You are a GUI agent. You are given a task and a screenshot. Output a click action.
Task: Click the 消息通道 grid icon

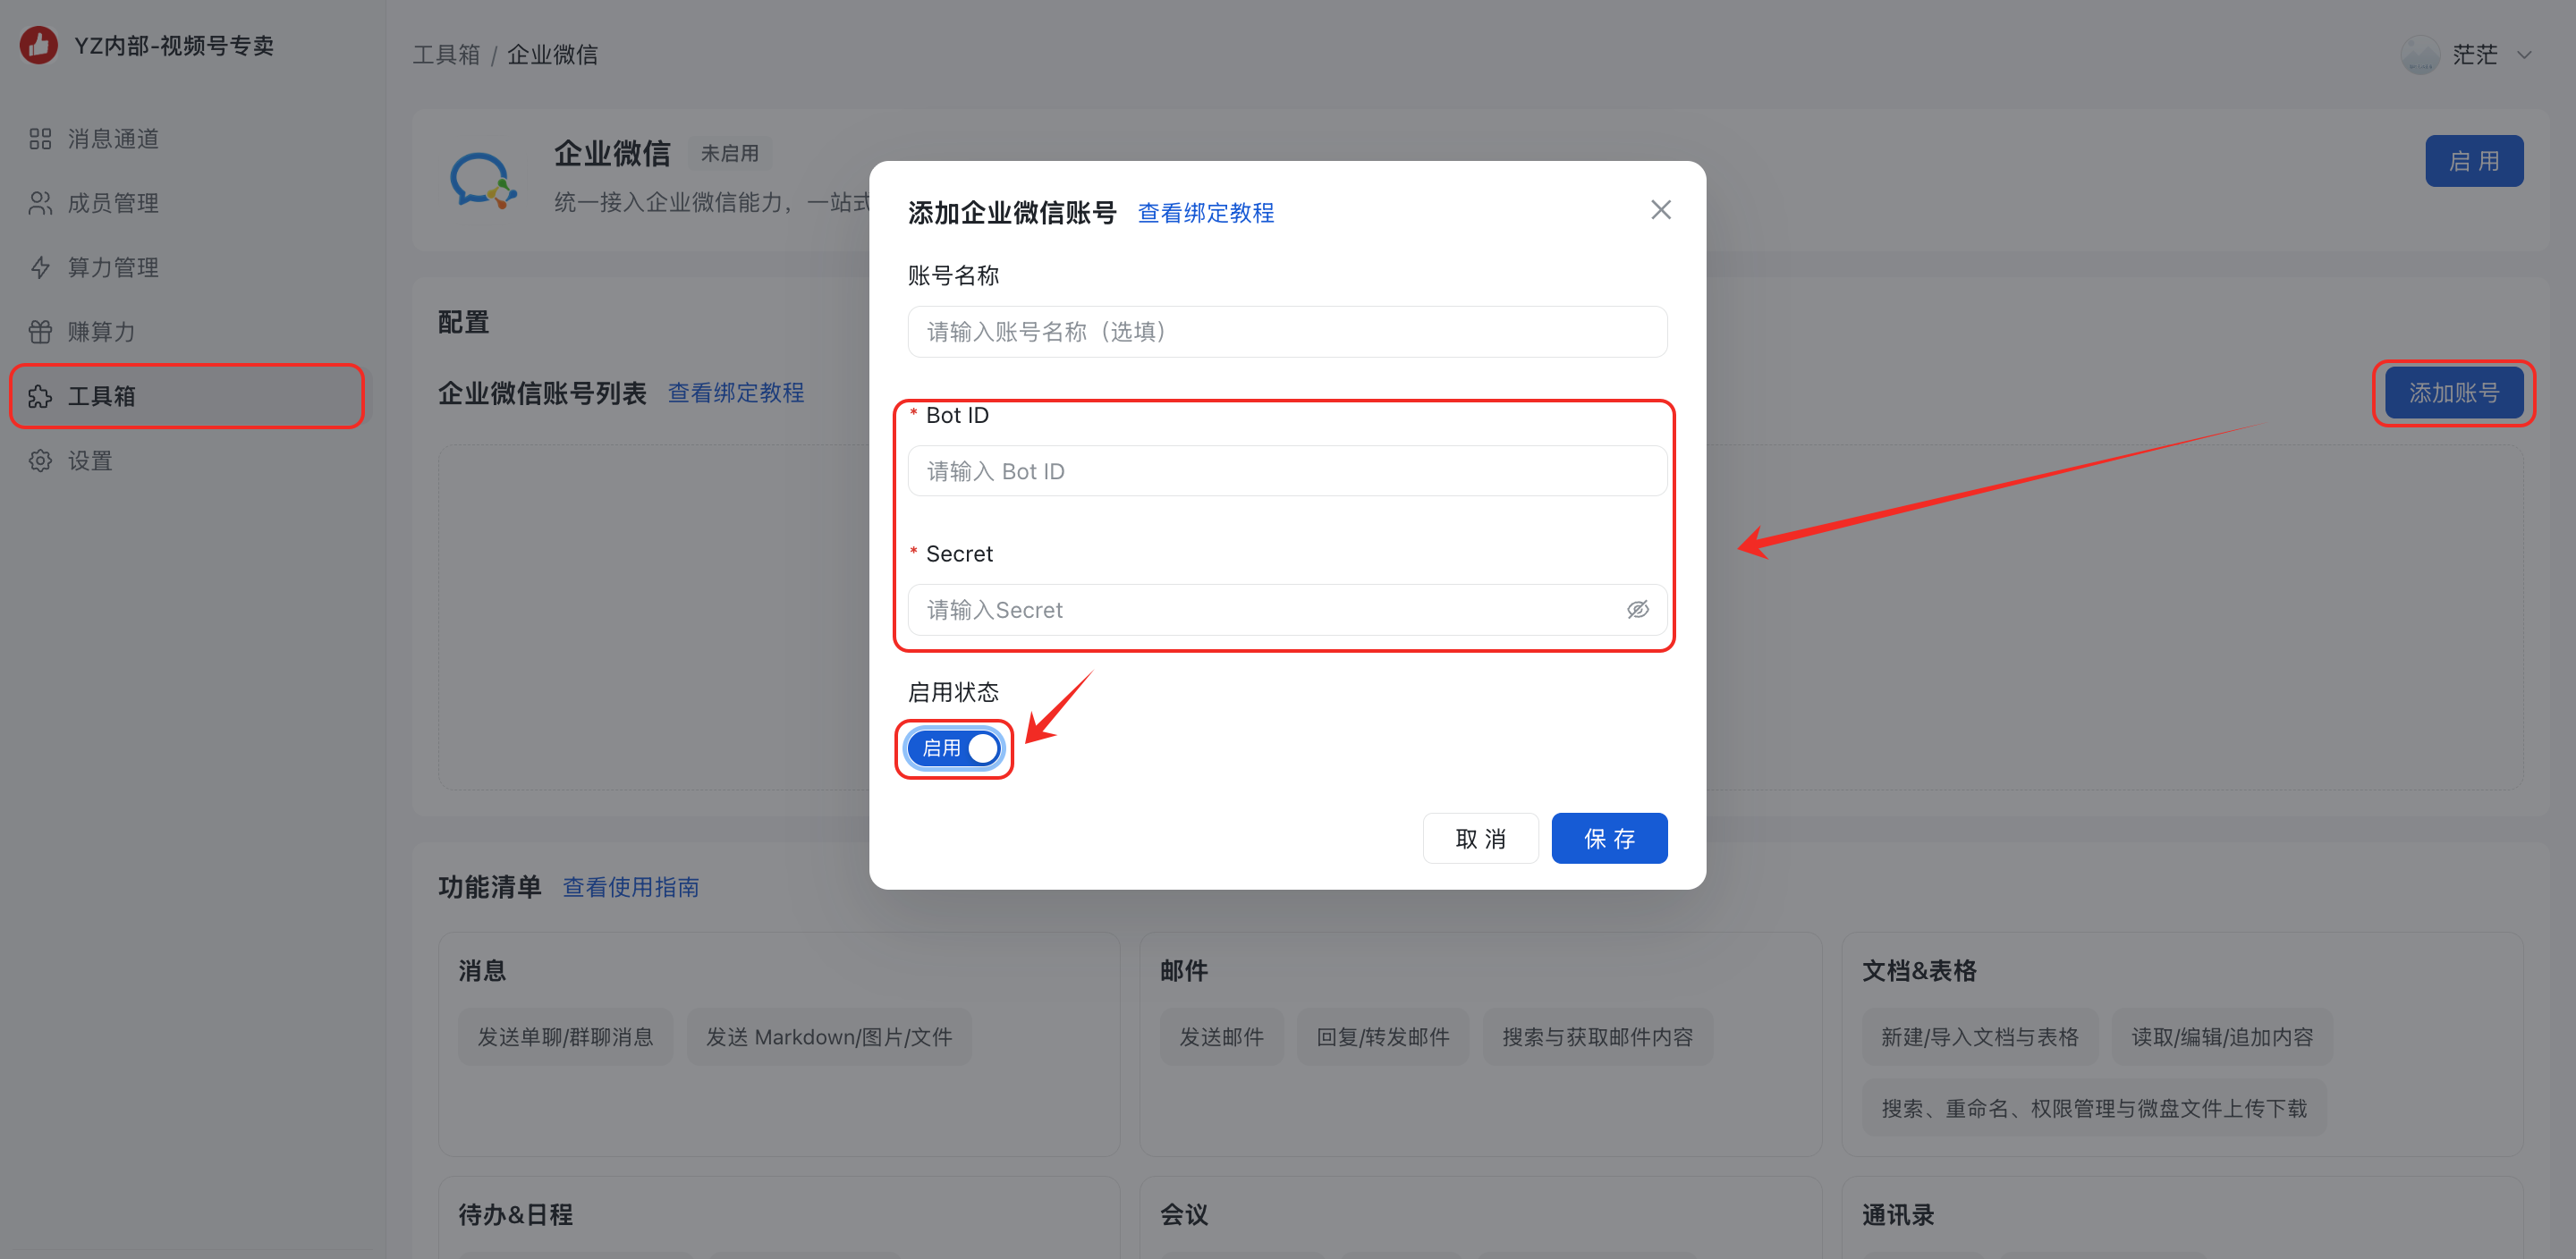40,139
